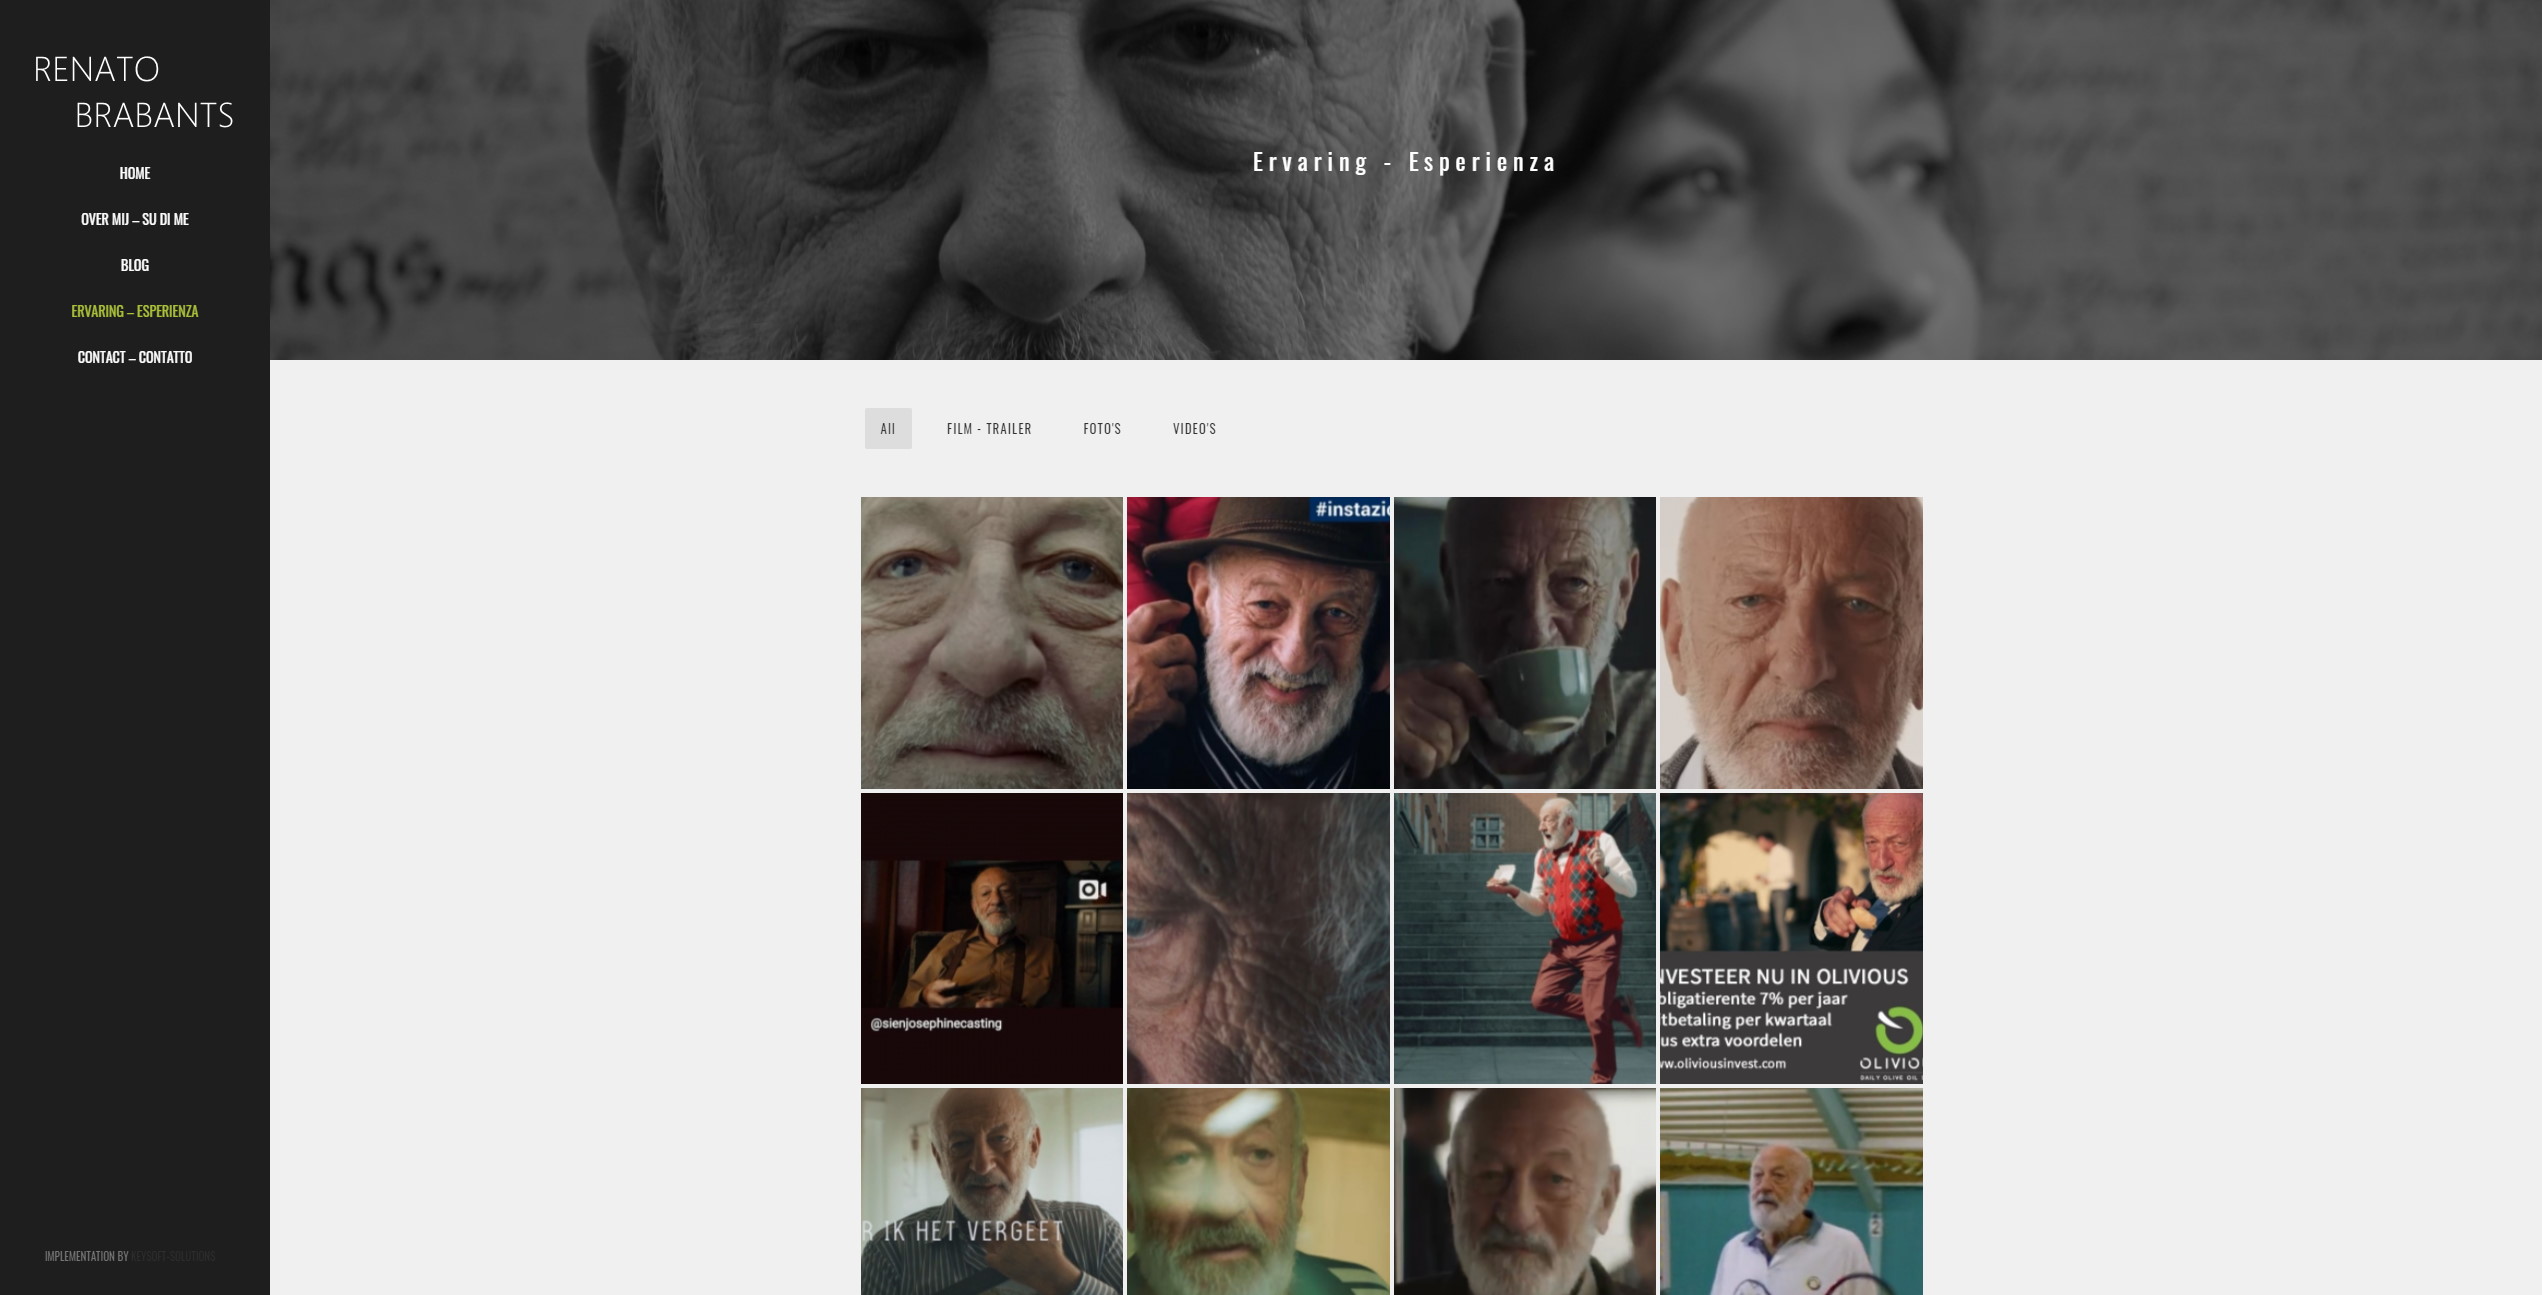Screen dimensions: 2542x1295
Task: Select the All filter
Action: [888, 428]
